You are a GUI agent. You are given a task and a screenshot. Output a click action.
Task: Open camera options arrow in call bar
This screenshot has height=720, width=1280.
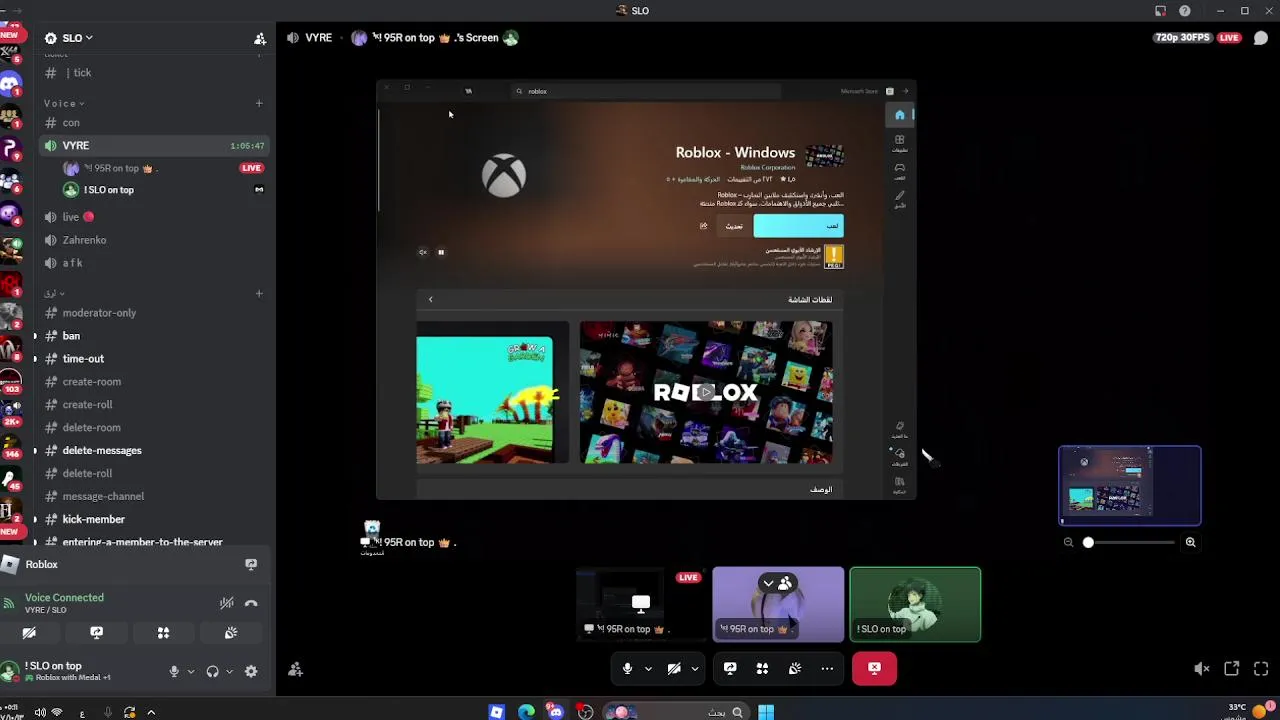pyautogui.click(x=695, y=668)
